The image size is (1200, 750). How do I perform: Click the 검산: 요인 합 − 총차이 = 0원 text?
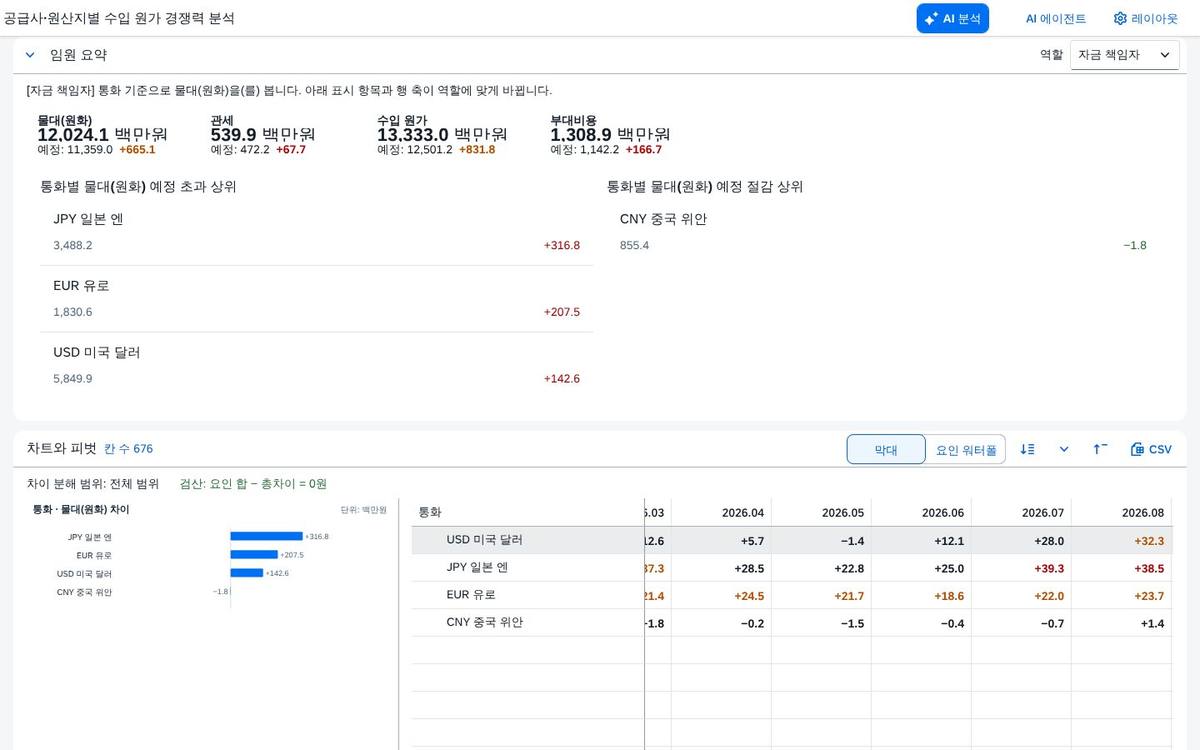(x=253, y=484)
